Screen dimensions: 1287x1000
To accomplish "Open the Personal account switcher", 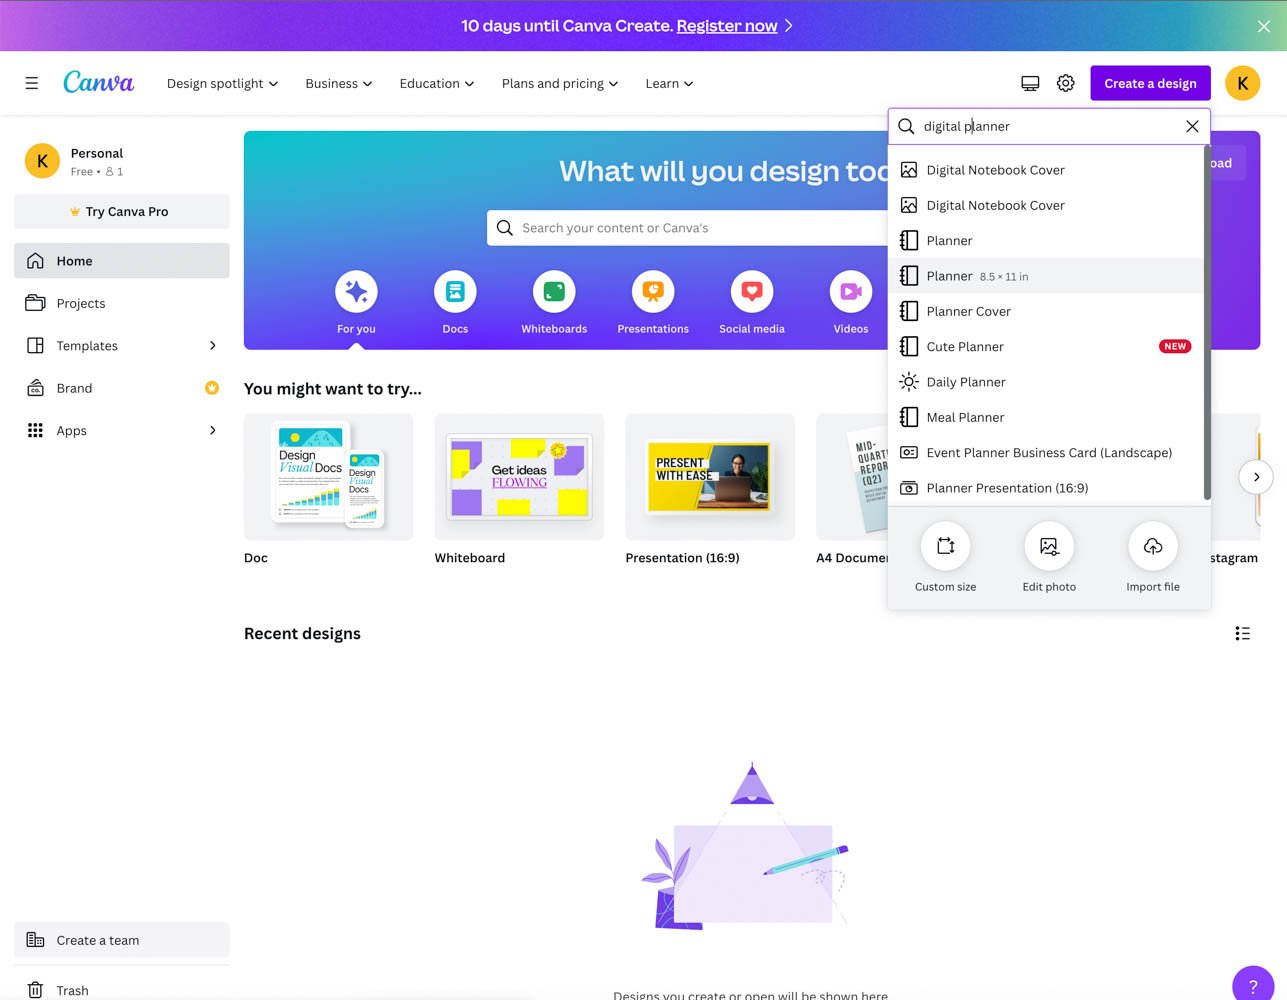I will pyautogui.click(x=122, y=161).
